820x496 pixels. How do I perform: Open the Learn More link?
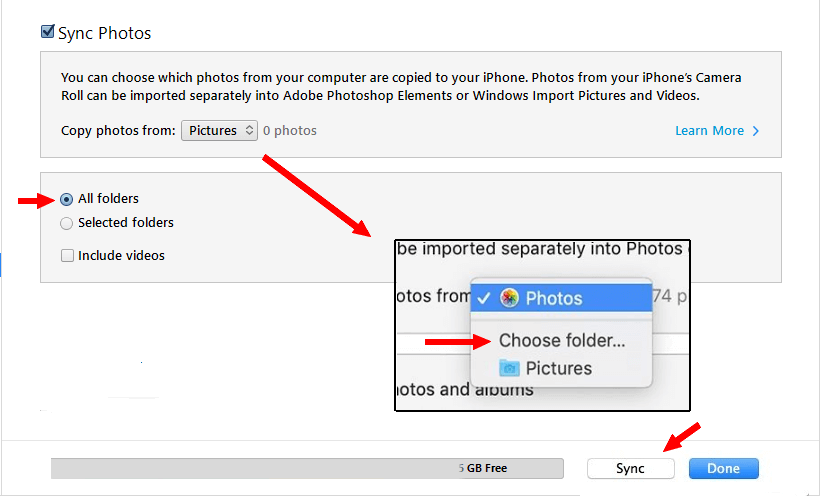[x=709, y=131]
